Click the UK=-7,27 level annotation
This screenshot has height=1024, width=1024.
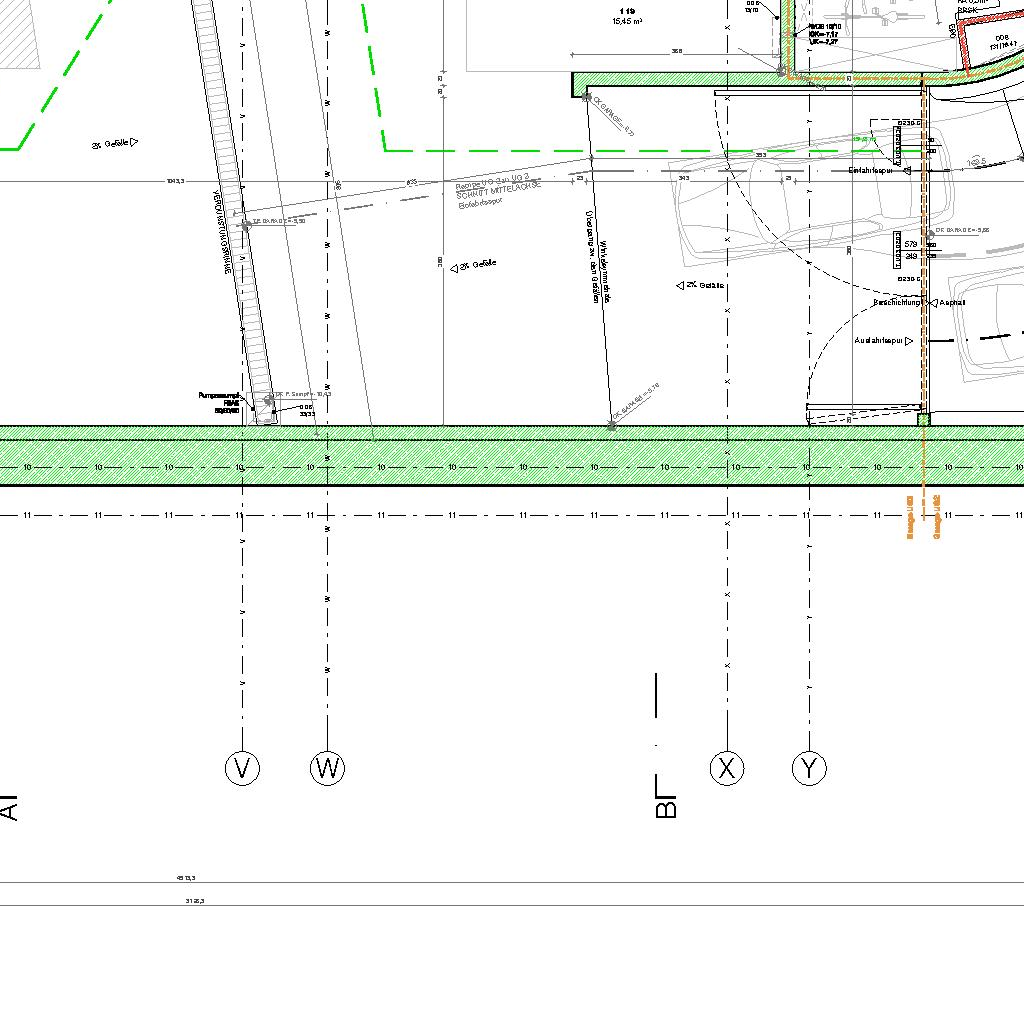(824, 42)
